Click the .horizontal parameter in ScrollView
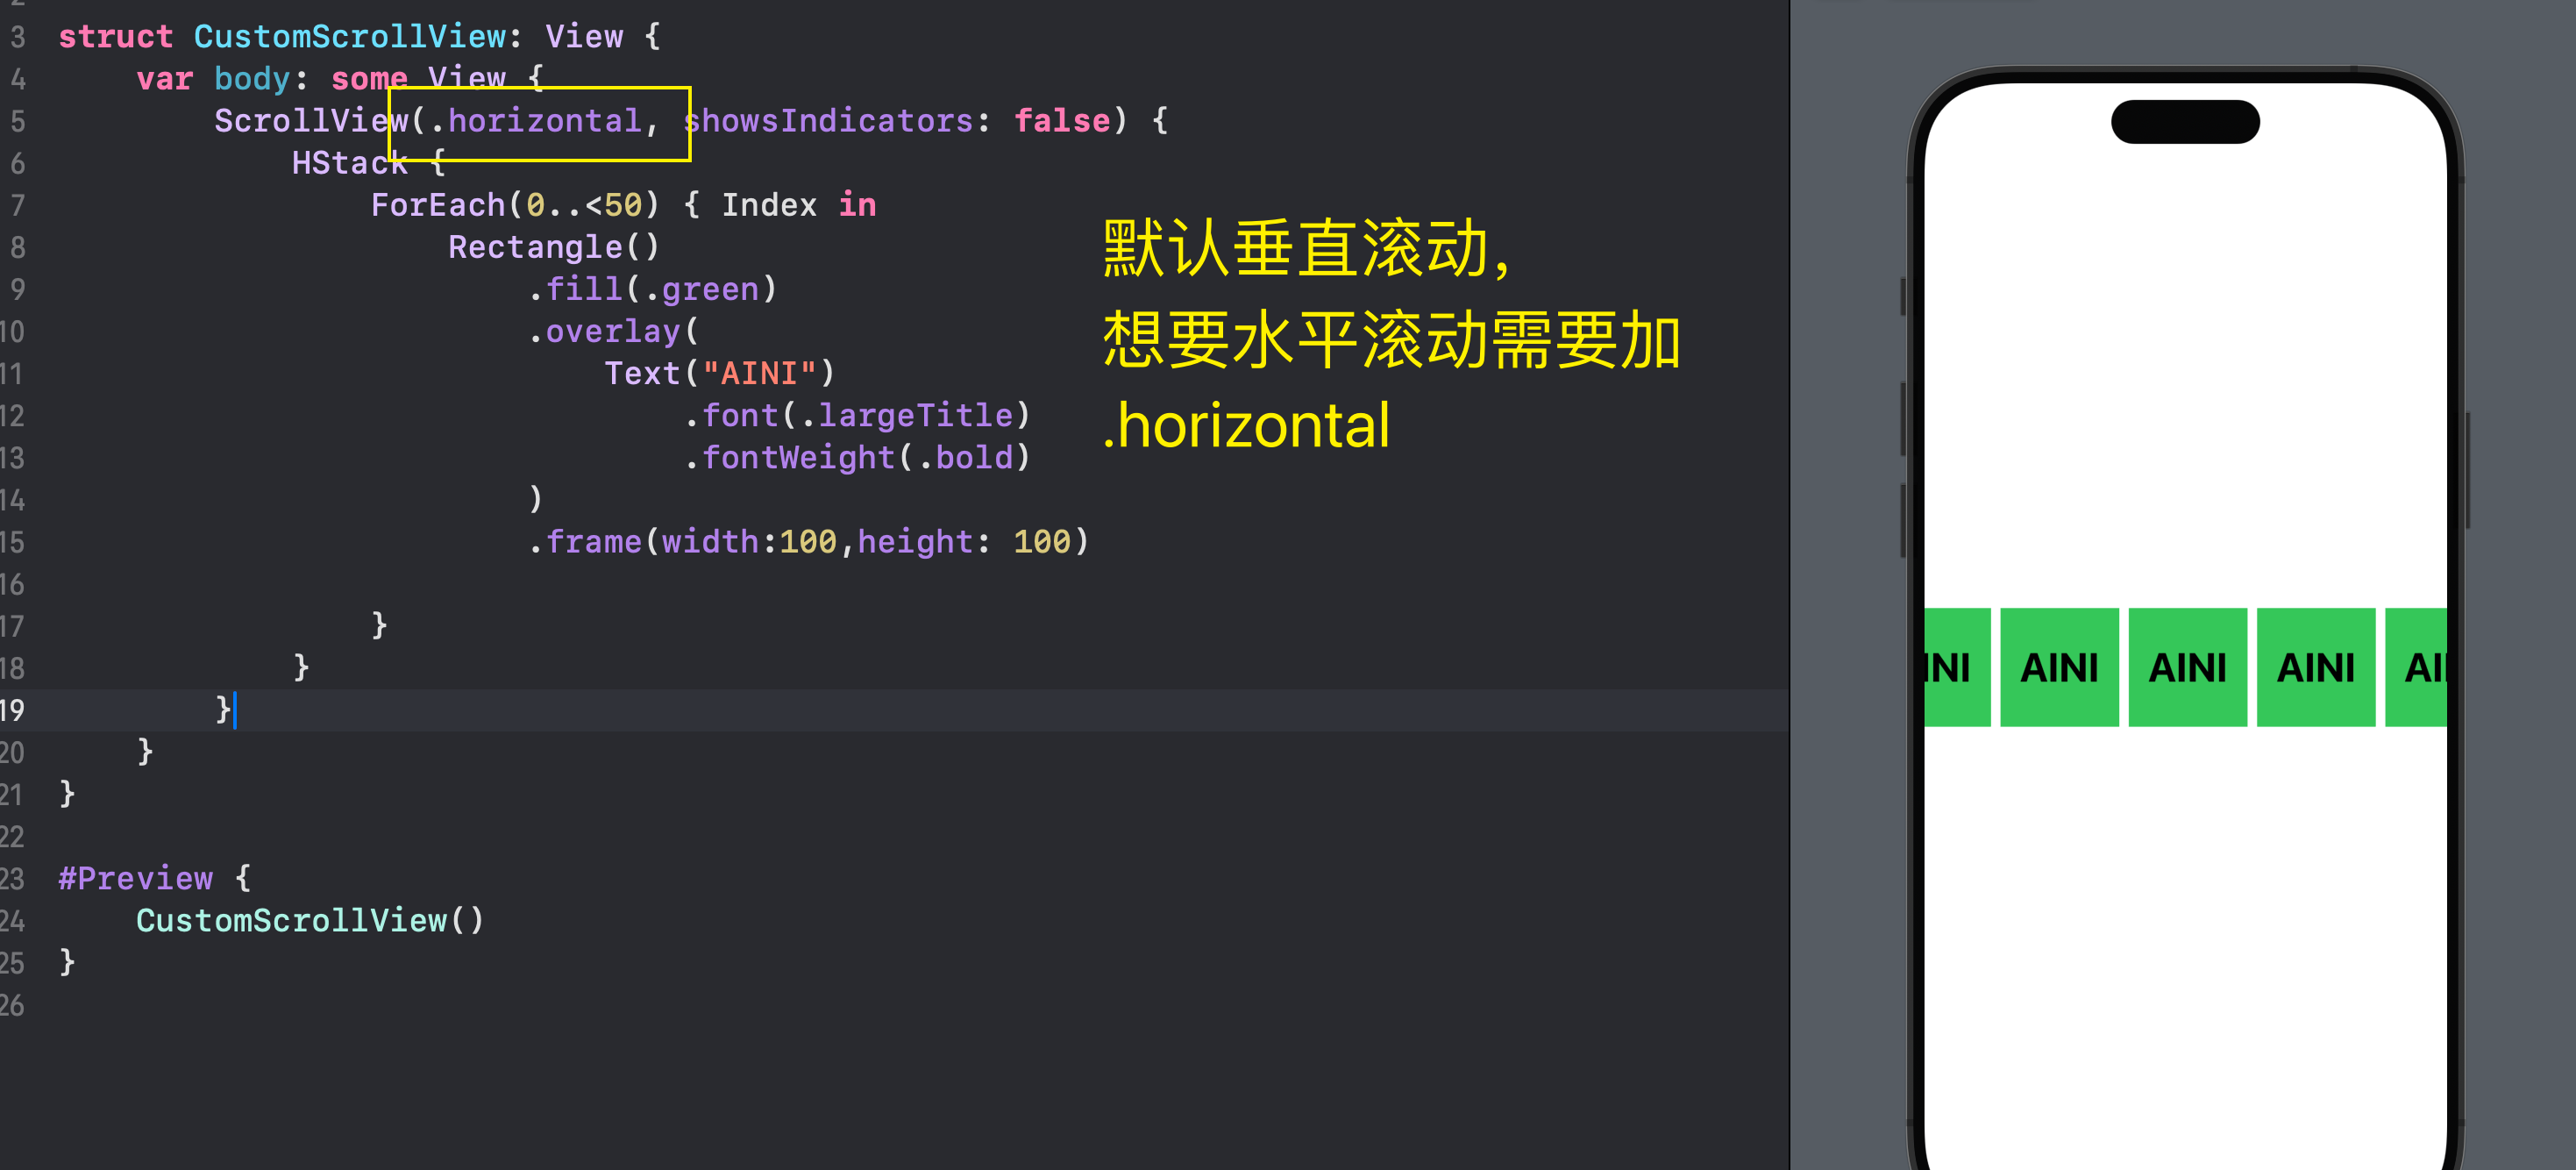 [x=537, y=121]
